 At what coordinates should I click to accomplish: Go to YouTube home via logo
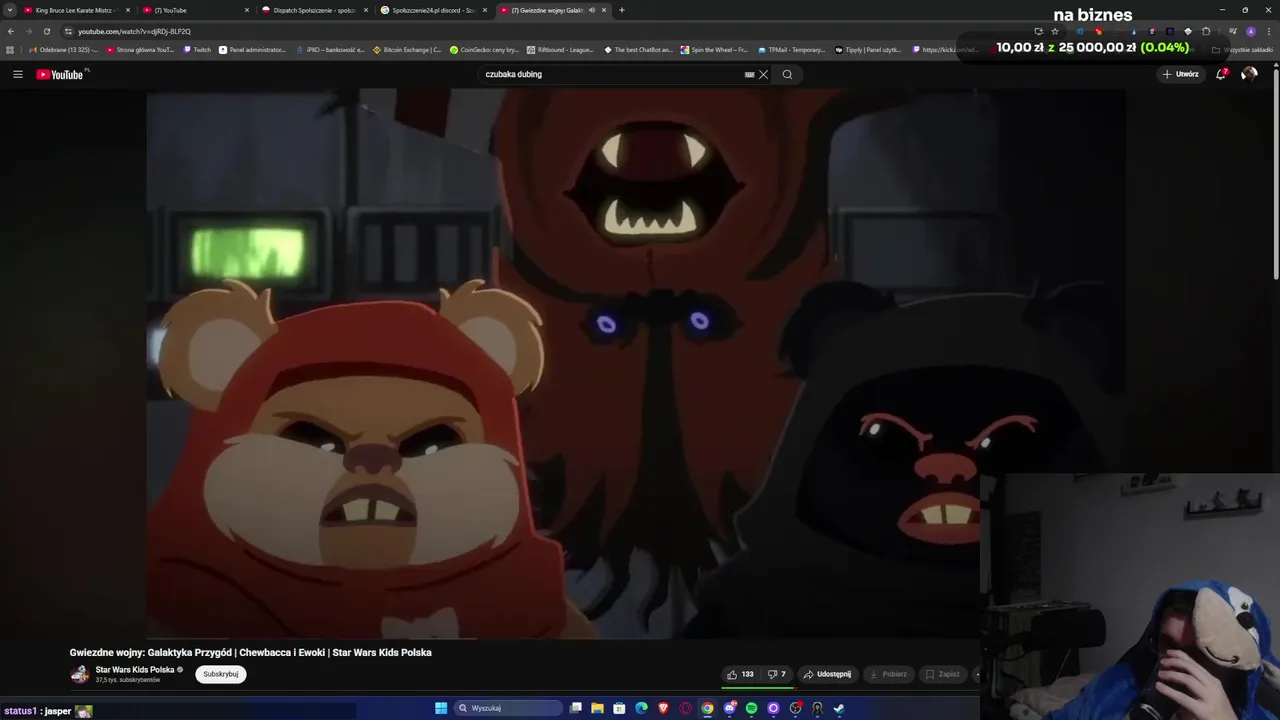click(62, 74)
